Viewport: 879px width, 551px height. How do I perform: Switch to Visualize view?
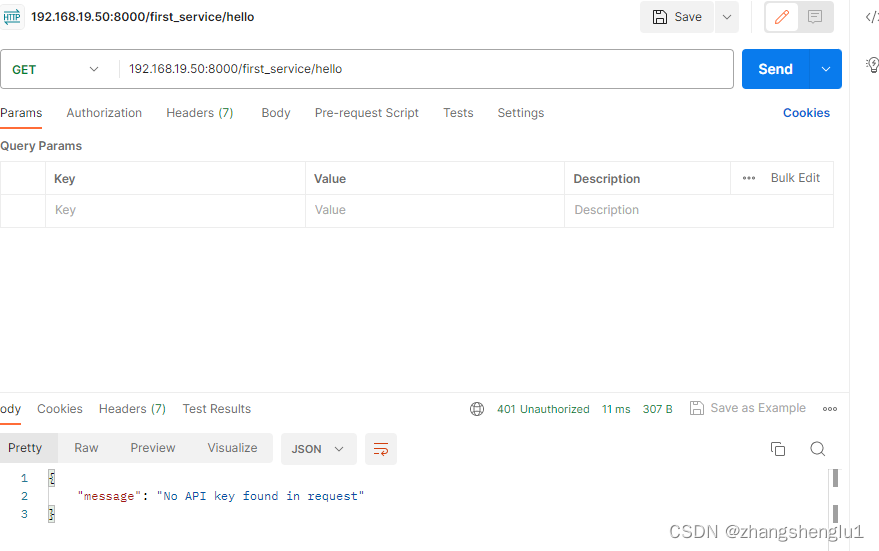click(233, 448)
